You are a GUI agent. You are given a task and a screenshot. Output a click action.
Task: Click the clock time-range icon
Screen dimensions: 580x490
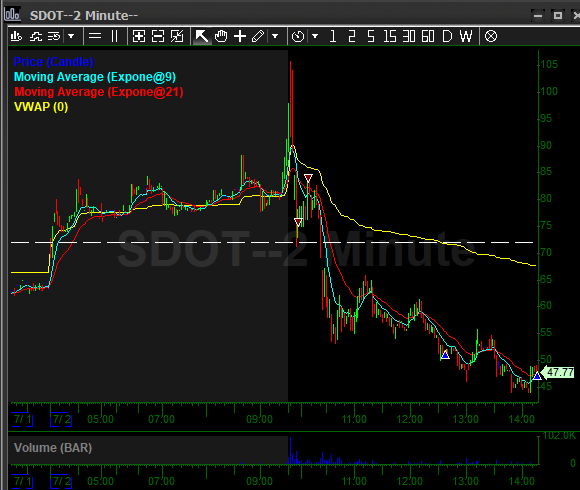click(x=298, y=36)
